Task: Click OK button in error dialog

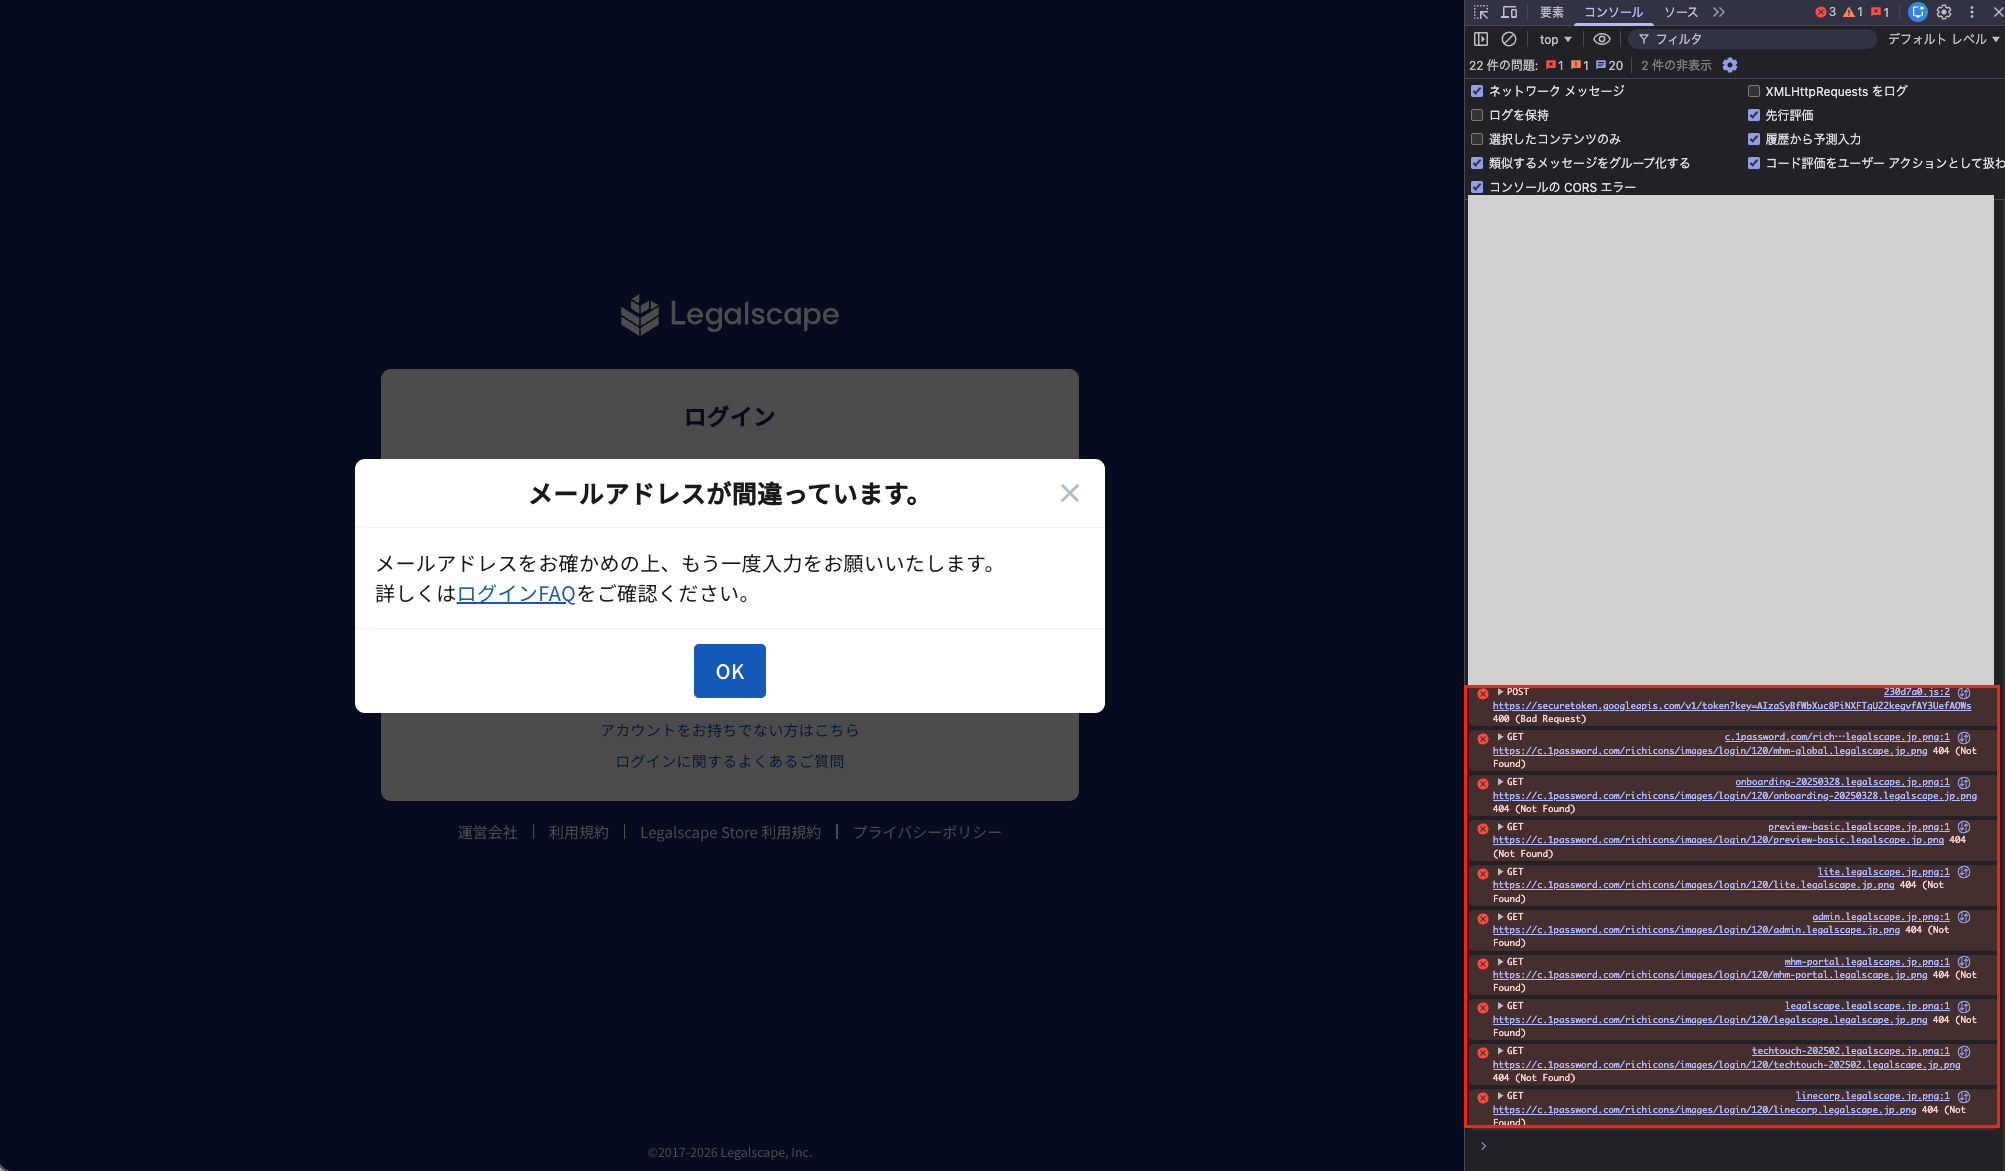Action: (x=730, y=671)
